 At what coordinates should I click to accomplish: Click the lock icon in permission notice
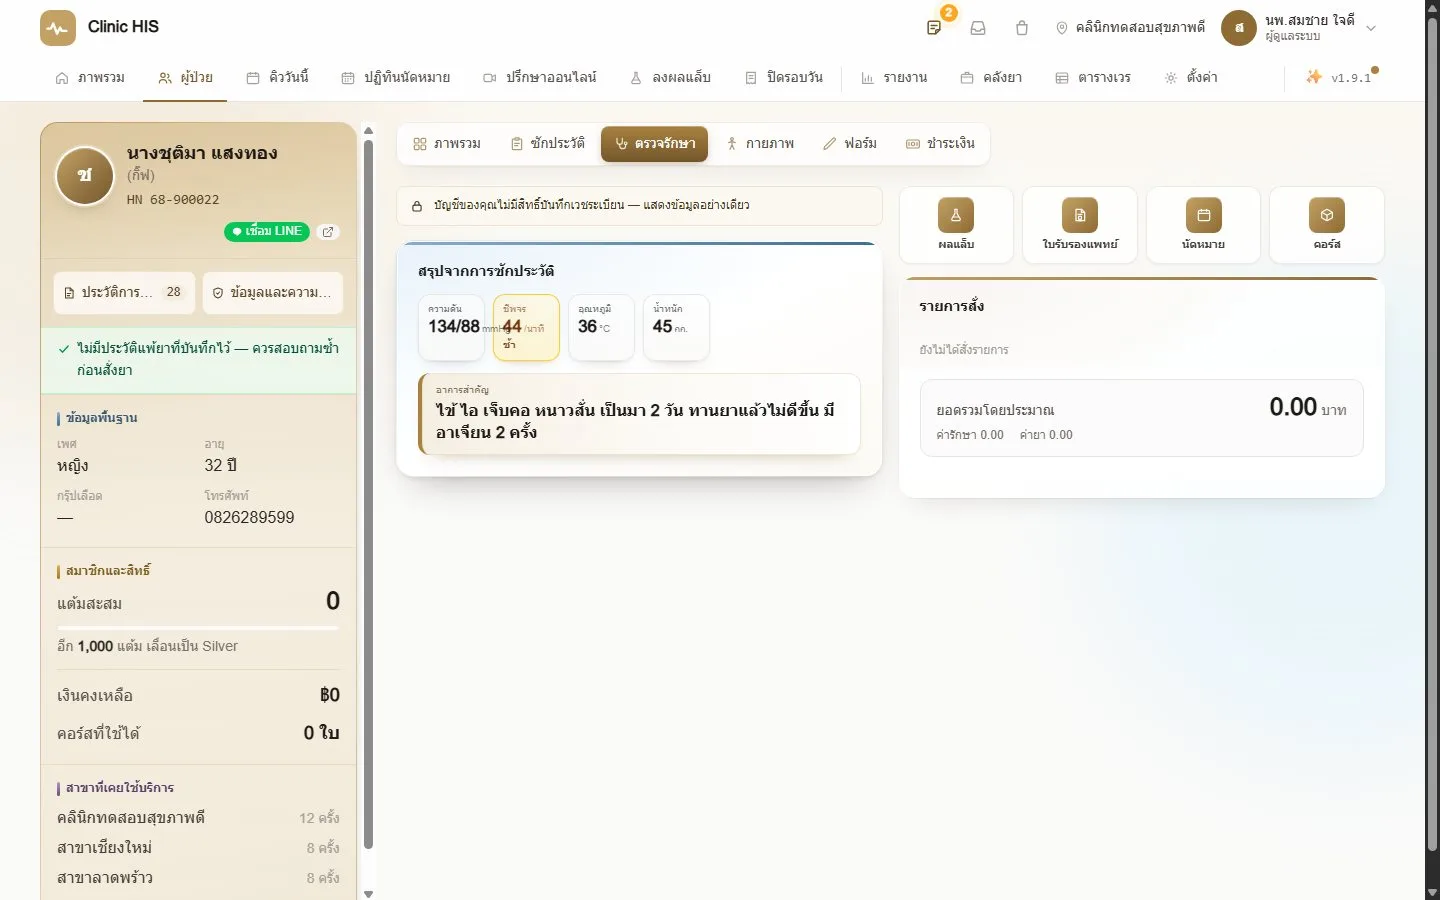pyautogui.click(x=417, y=206)
